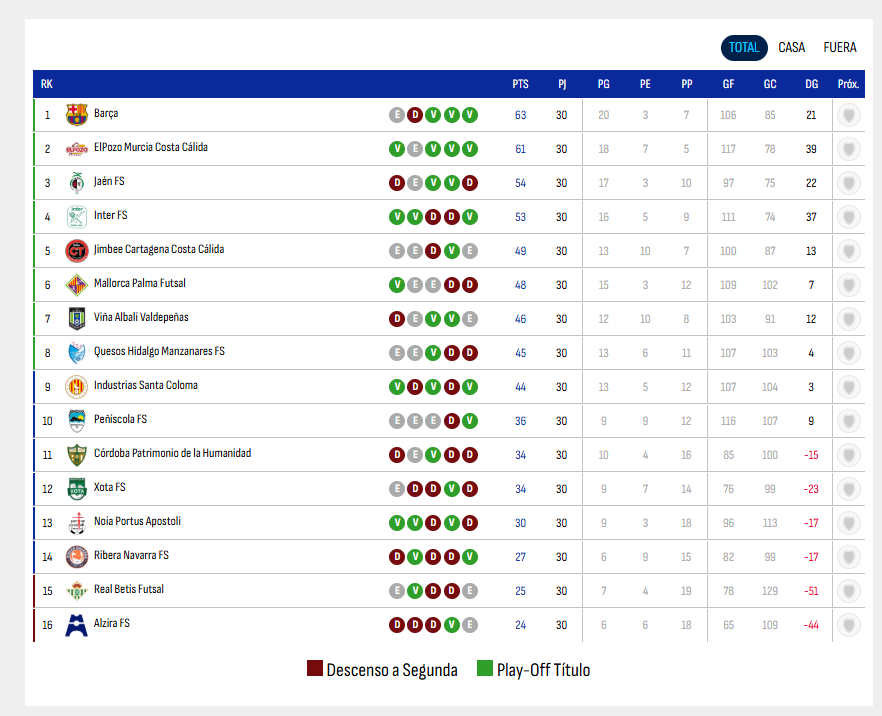The image size is (882, 716).
Task: Click Barça's next-opponent shield icon
Action: click(x=849, y=115)
